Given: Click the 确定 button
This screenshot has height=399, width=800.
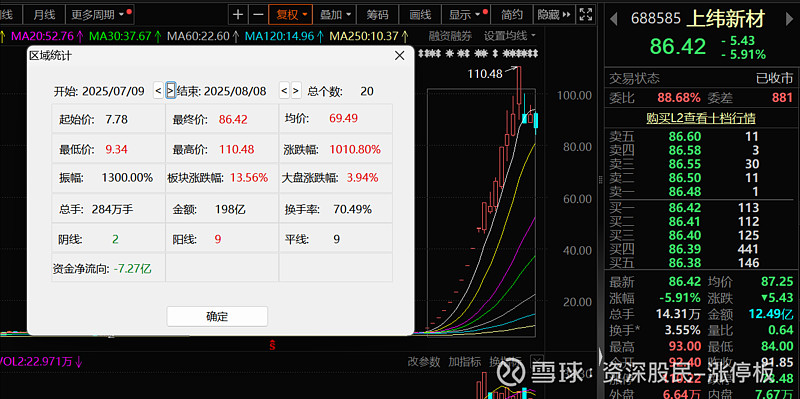Looking at the screenshot, I should (217, 316).
